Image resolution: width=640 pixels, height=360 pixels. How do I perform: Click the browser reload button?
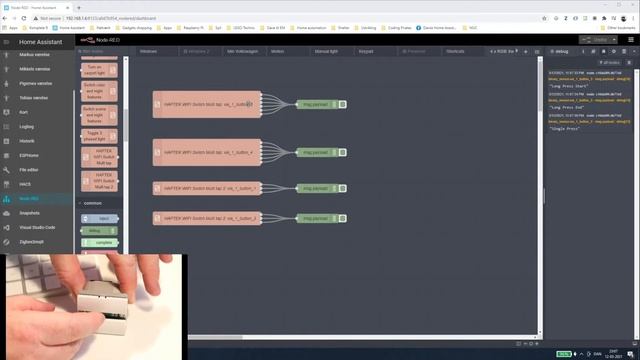tap(24, 18)
